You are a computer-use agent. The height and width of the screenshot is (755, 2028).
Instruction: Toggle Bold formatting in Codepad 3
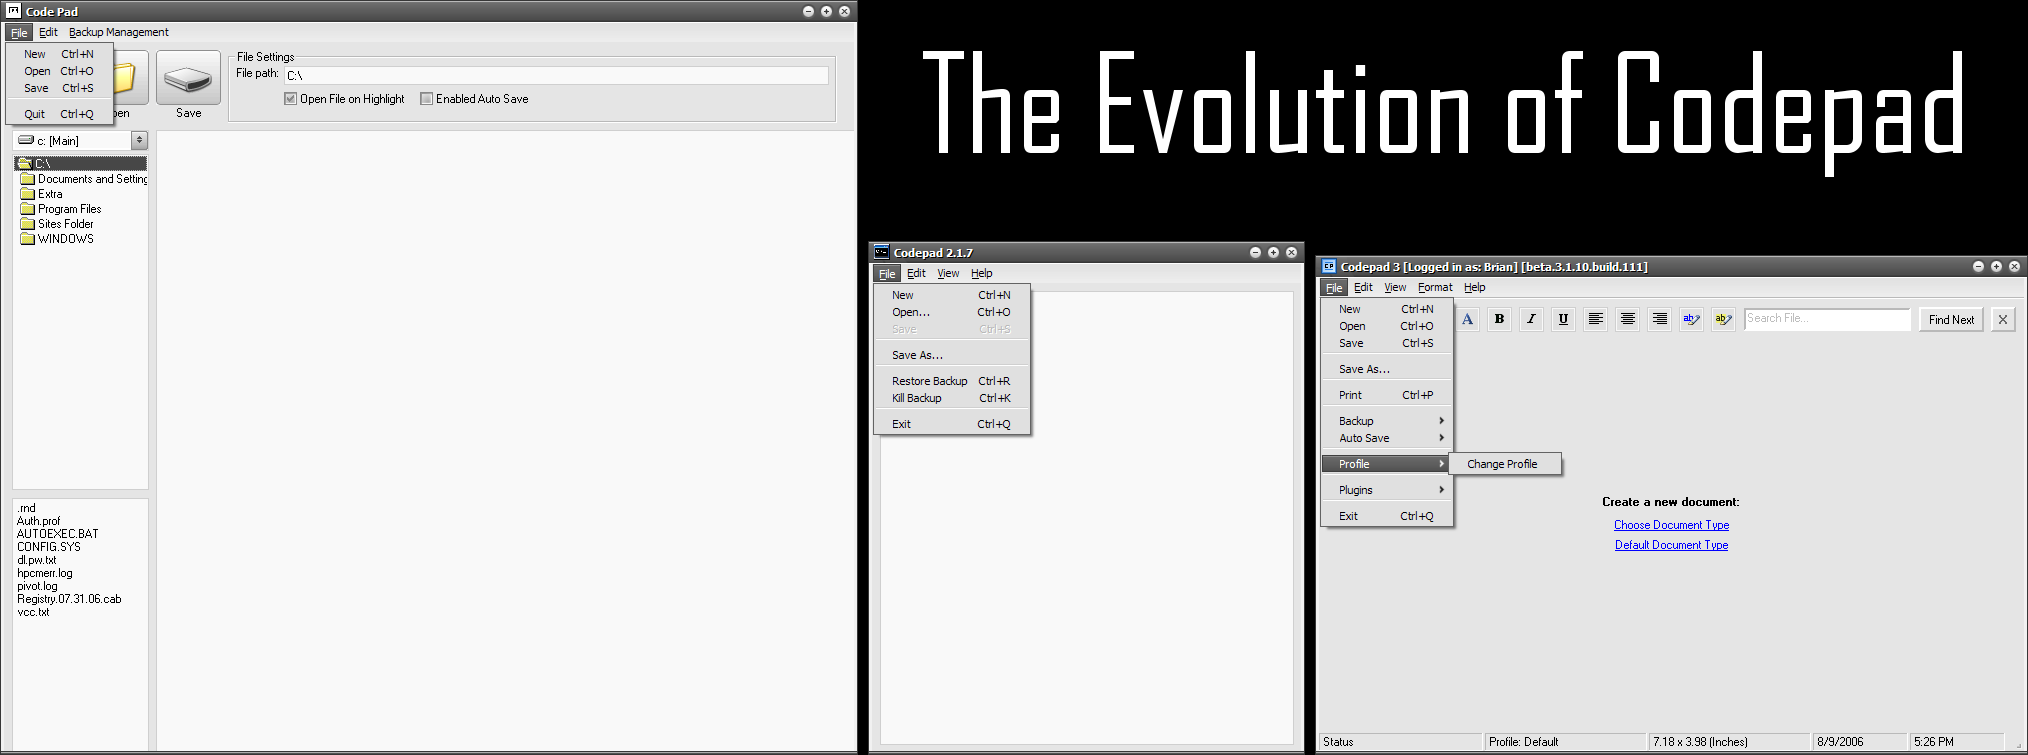[x=1499, y=319]
